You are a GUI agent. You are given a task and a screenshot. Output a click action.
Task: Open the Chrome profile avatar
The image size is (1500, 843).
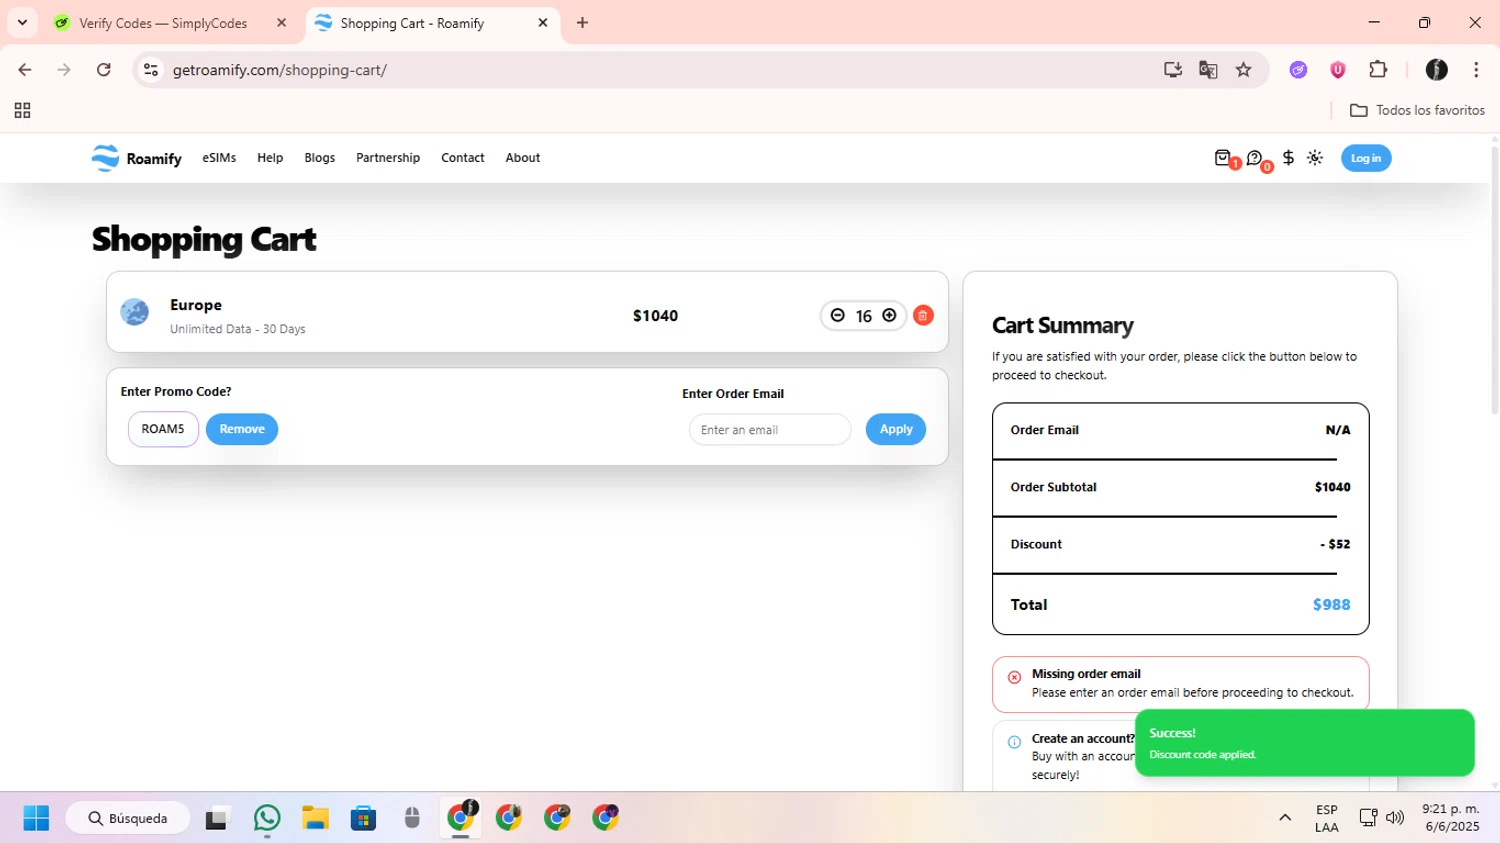click(1437, 70)
